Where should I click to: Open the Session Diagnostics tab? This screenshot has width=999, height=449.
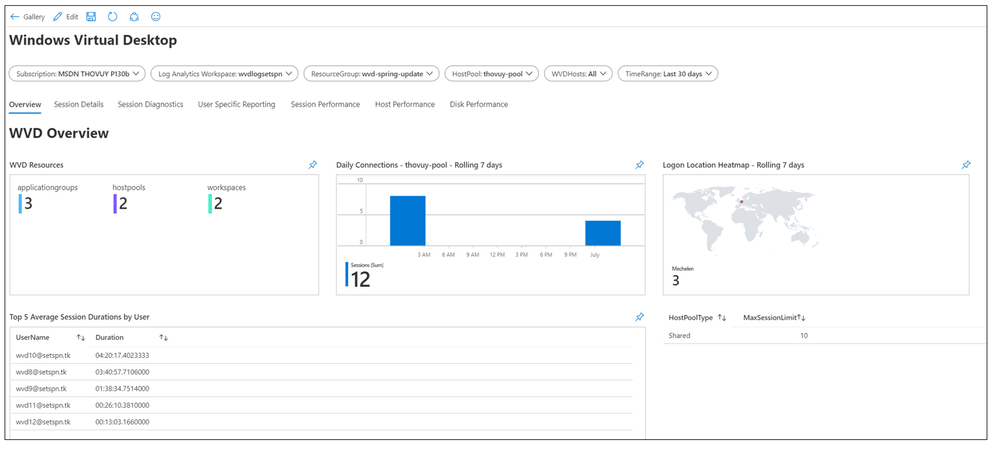tap(150, 104)
